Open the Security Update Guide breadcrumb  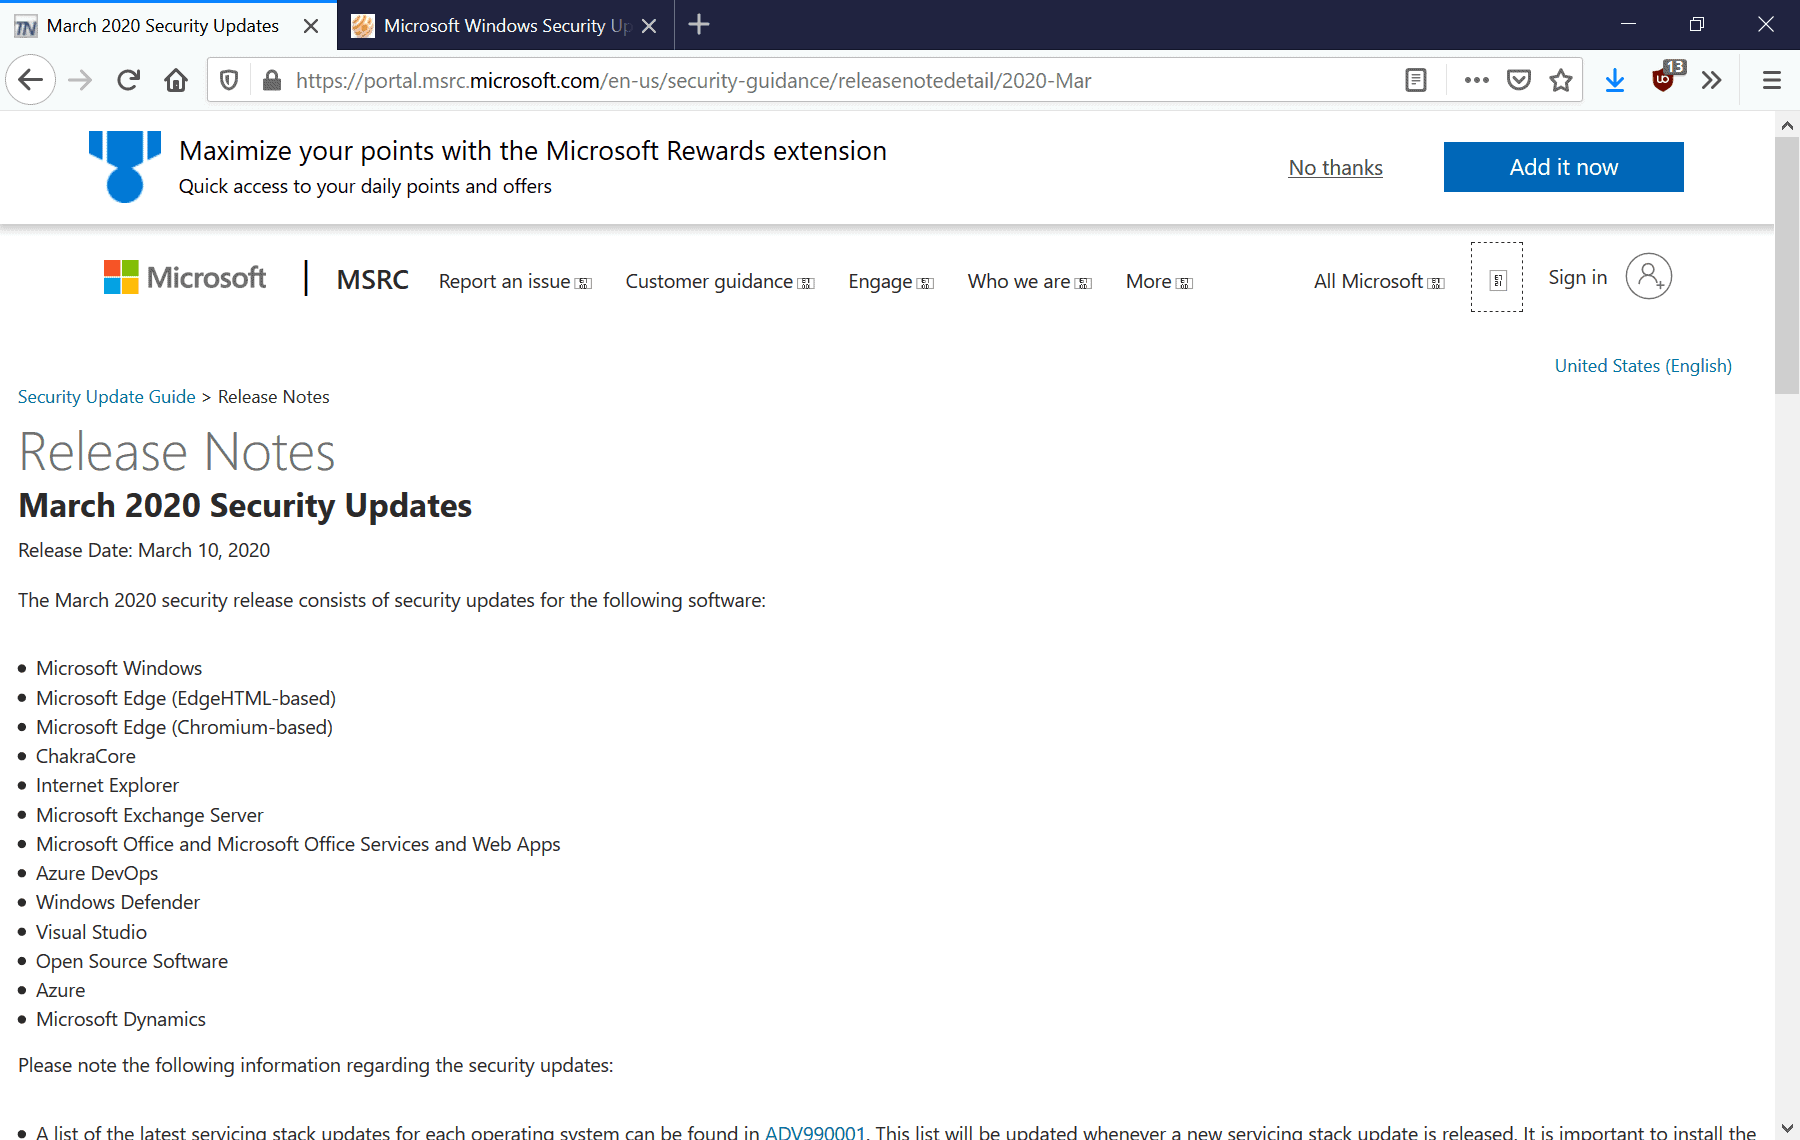click(107, 397)
